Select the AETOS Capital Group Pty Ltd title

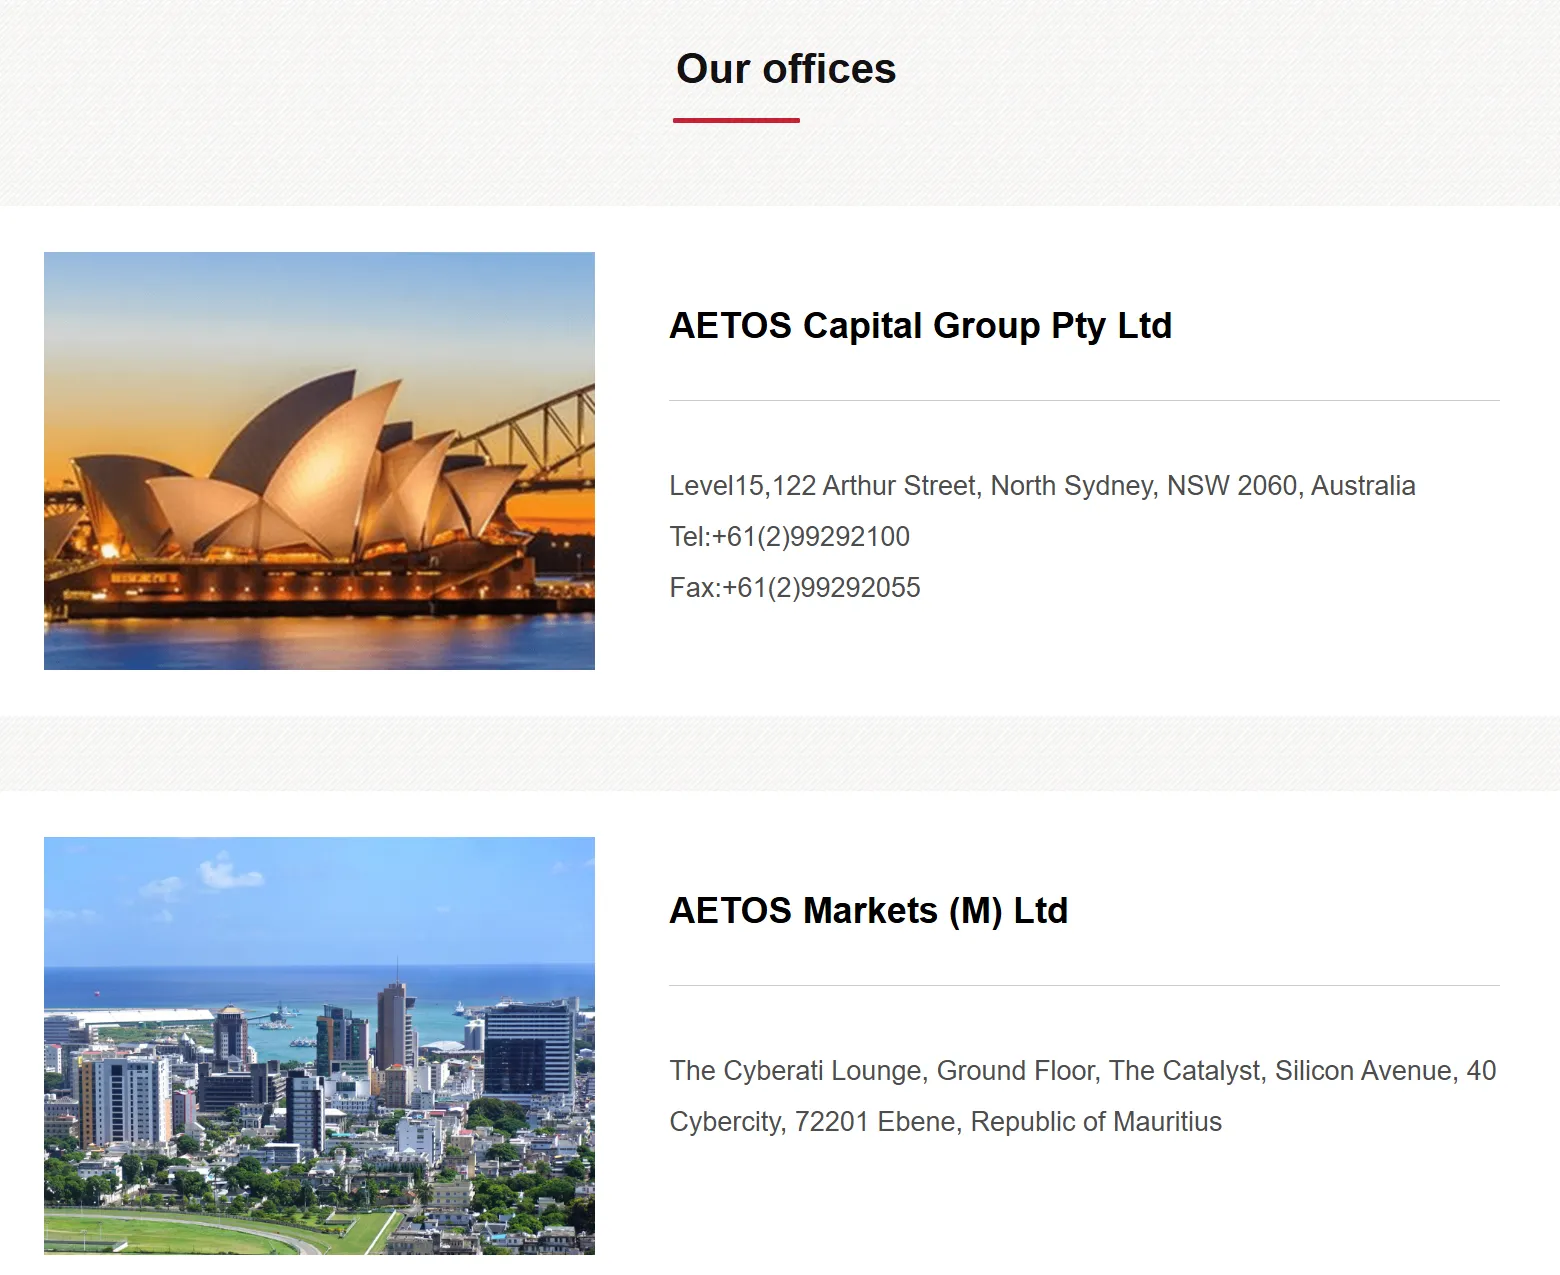[x=920, y=326]
